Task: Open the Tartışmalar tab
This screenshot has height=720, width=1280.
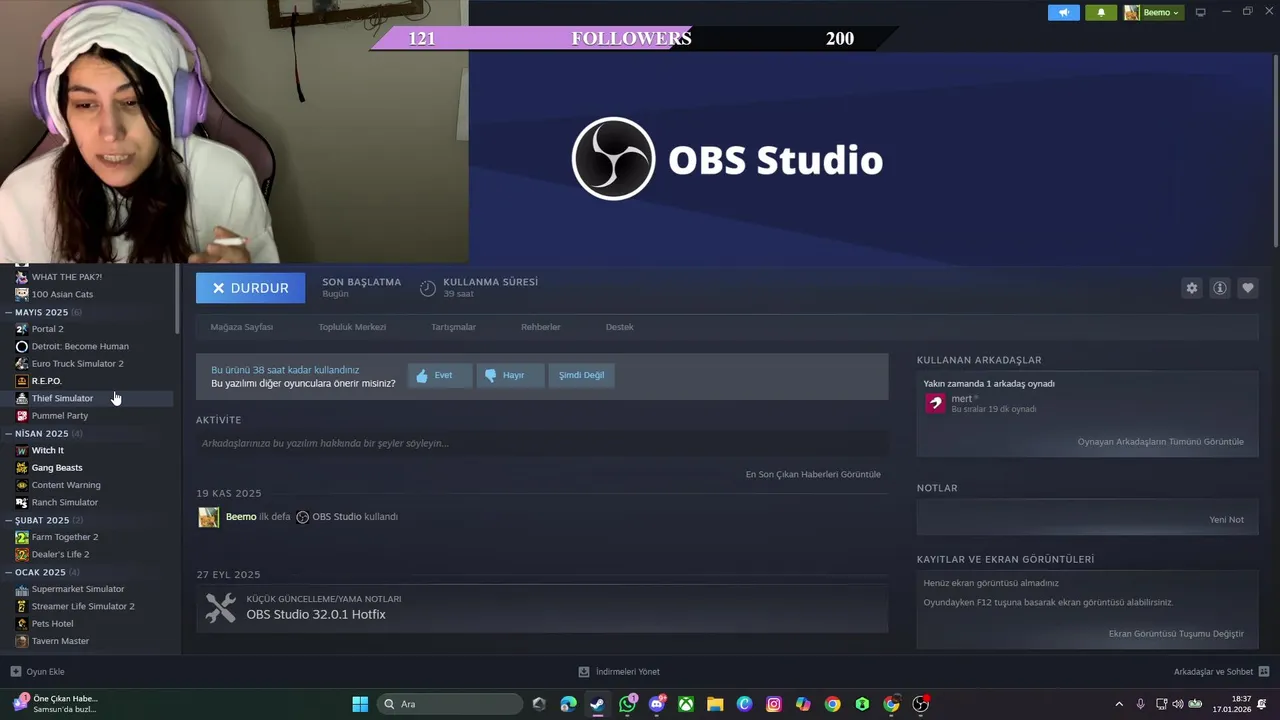Action: click(x=453, y=327)
